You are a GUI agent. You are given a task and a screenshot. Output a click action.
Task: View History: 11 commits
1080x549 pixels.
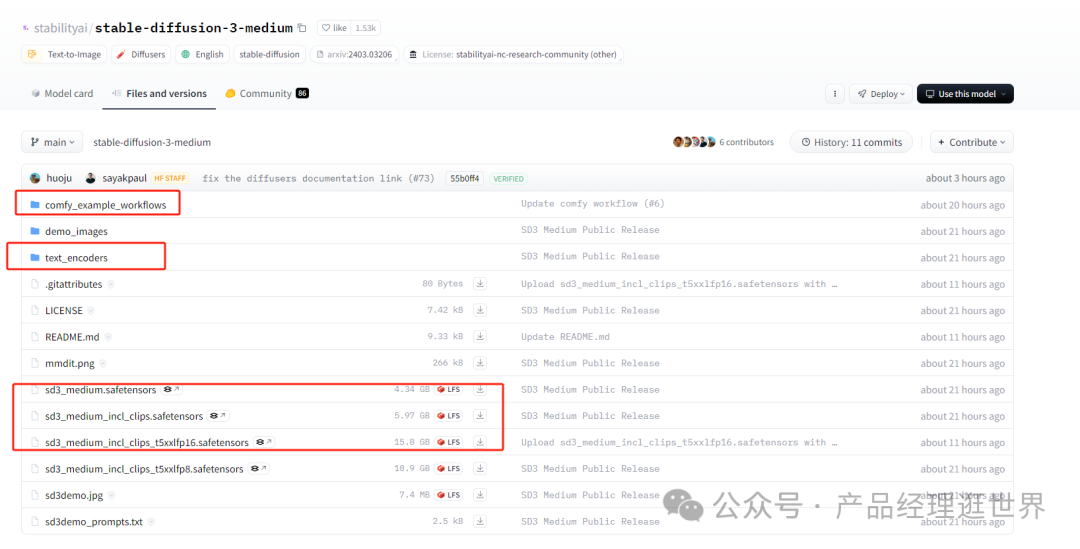[851, 142]
